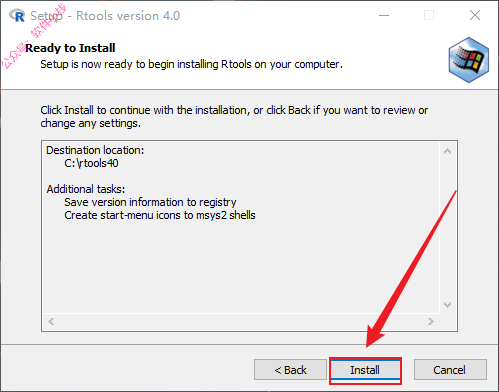Click the C:\rtools40 destination path text
Screen dimensions: 499x392
[x=91, y=163]
